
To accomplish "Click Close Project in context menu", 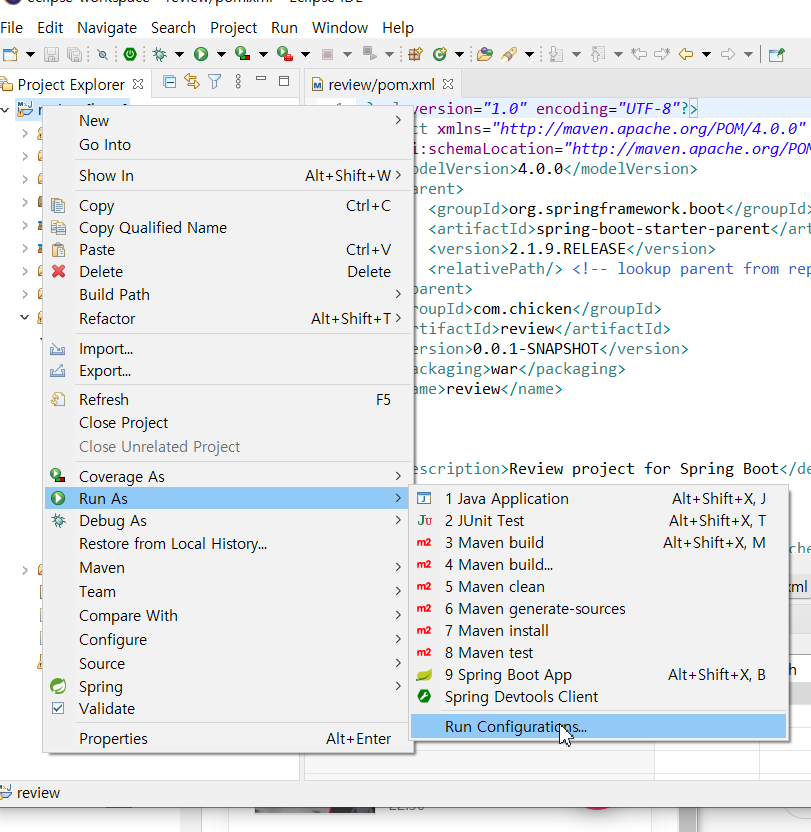I will coord(227,422).
